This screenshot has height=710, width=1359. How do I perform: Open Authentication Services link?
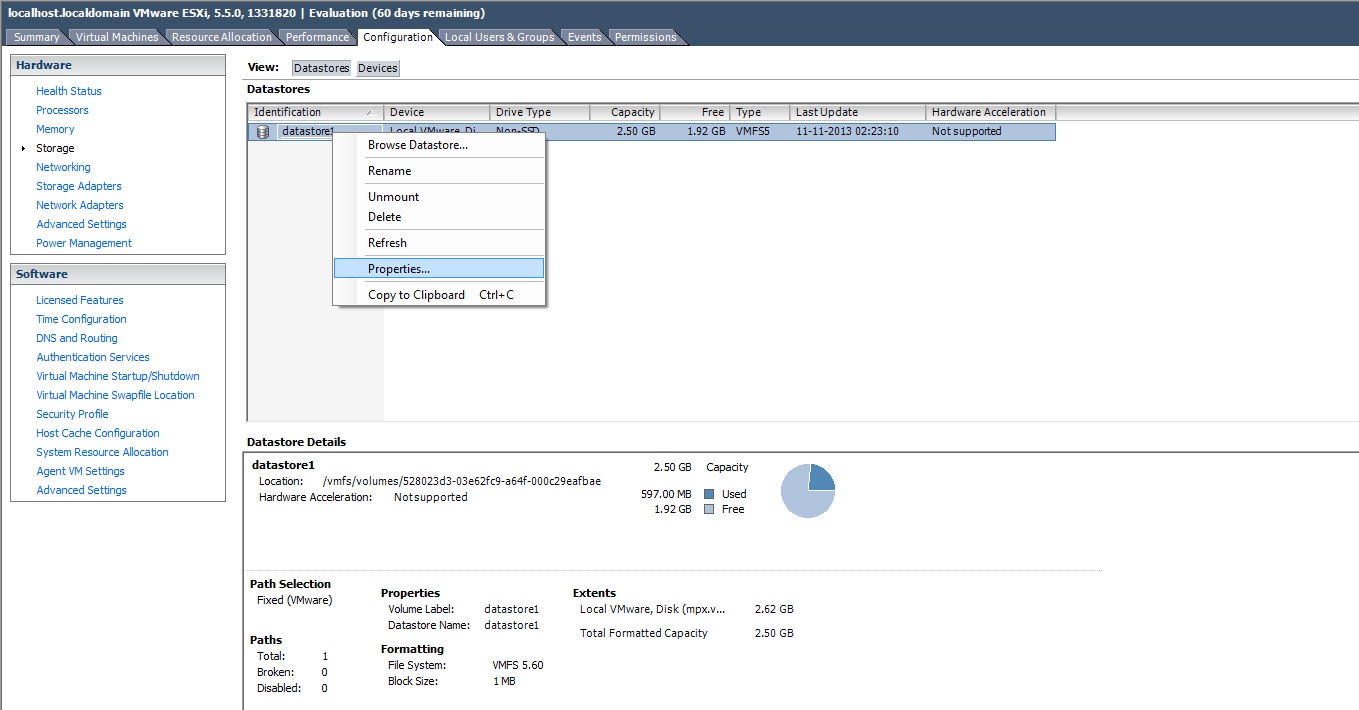[93, 357]
